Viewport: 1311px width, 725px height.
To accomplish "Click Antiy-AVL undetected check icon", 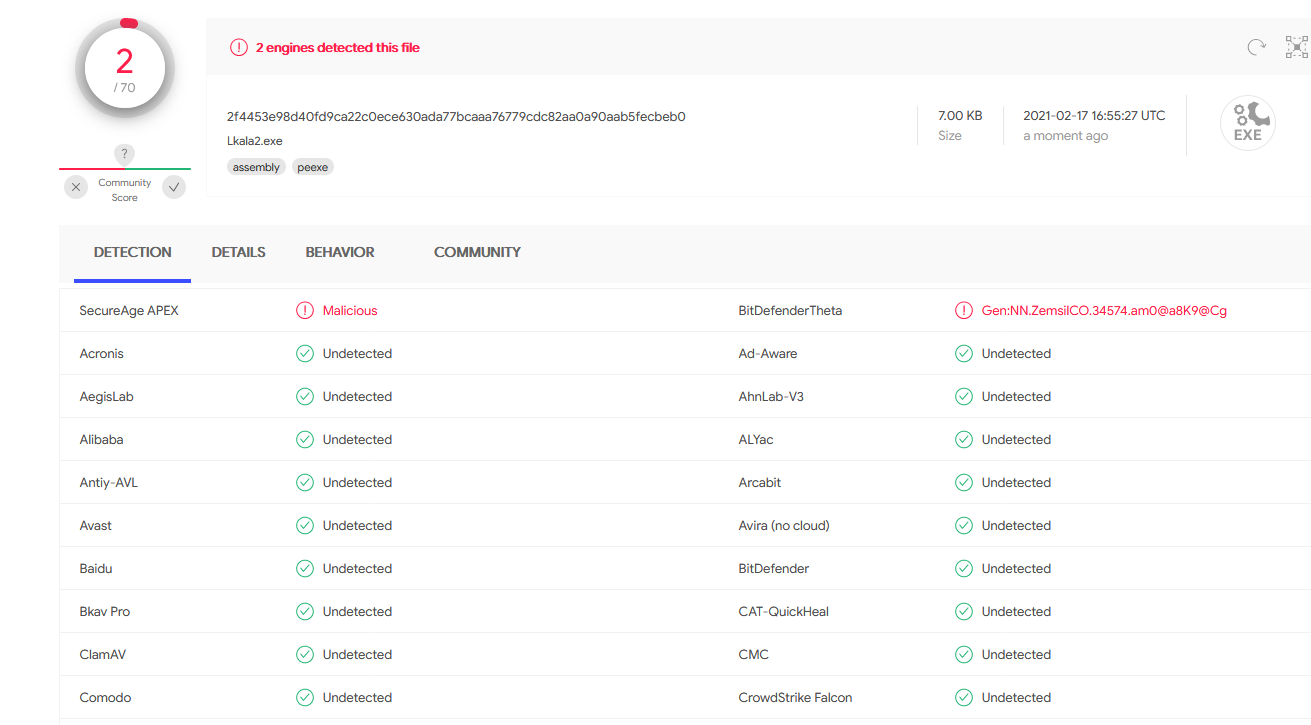I will (x=305, y=483).
